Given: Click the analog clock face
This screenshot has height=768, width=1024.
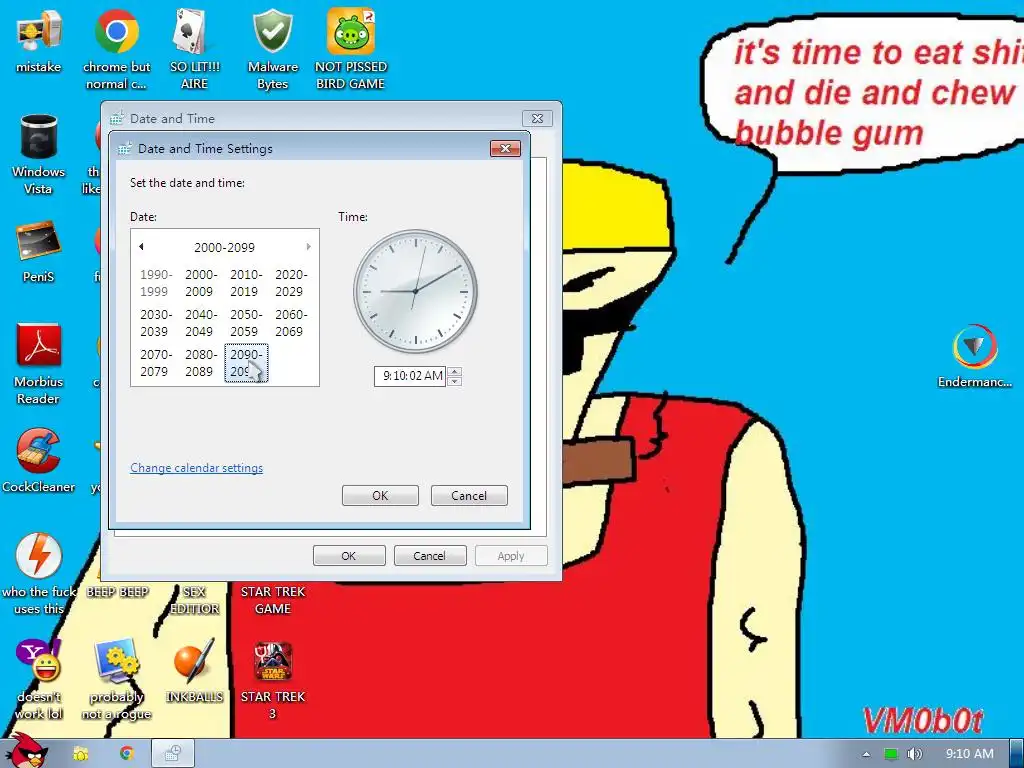Looking at the screenshot, I should [415, 291].
